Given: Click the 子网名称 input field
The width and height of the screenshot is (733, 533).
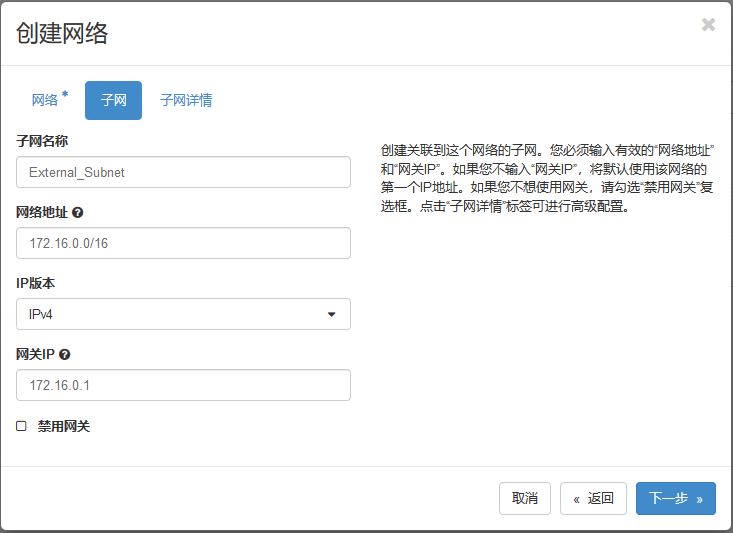Looking at the screenshot, I should (x=183, y=172).
